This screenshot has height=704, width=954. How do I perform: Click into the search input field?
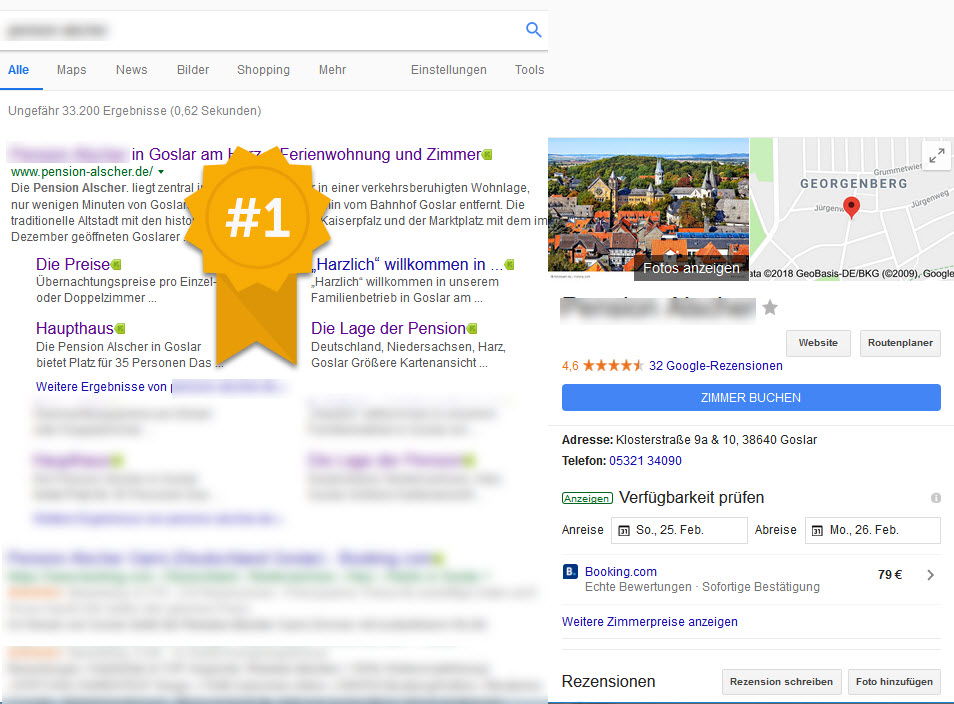pyautogui.click(x=262, y=30)
